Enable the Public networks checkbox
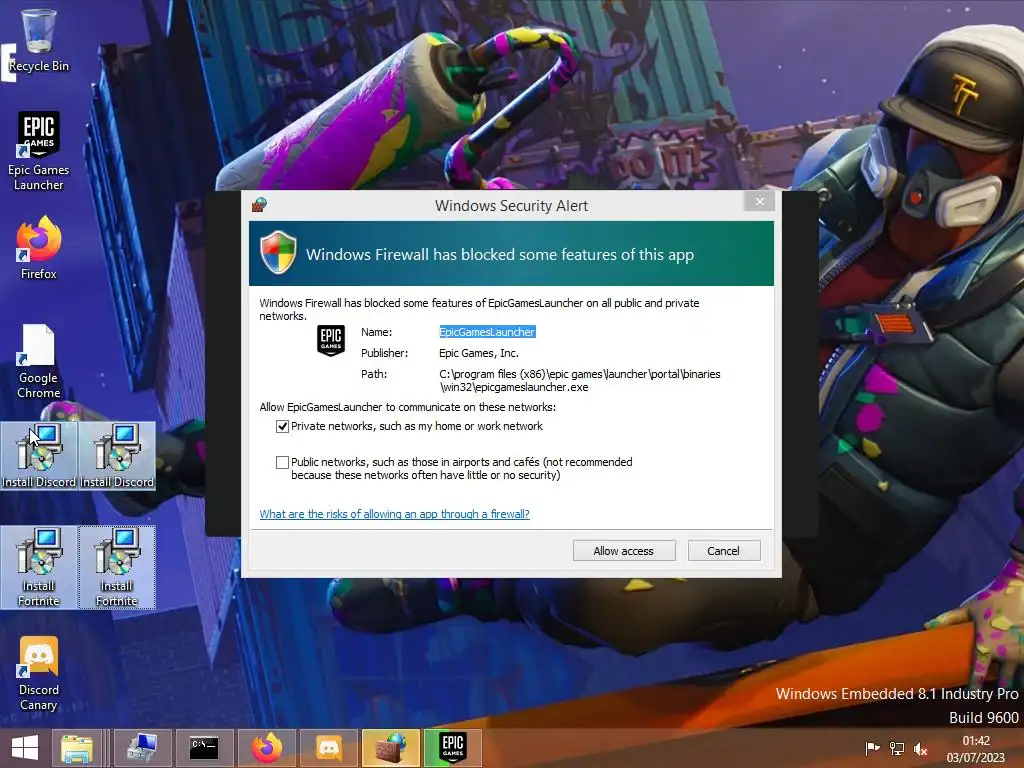This screenshot has height=768, width=1024. coord(282,462)
